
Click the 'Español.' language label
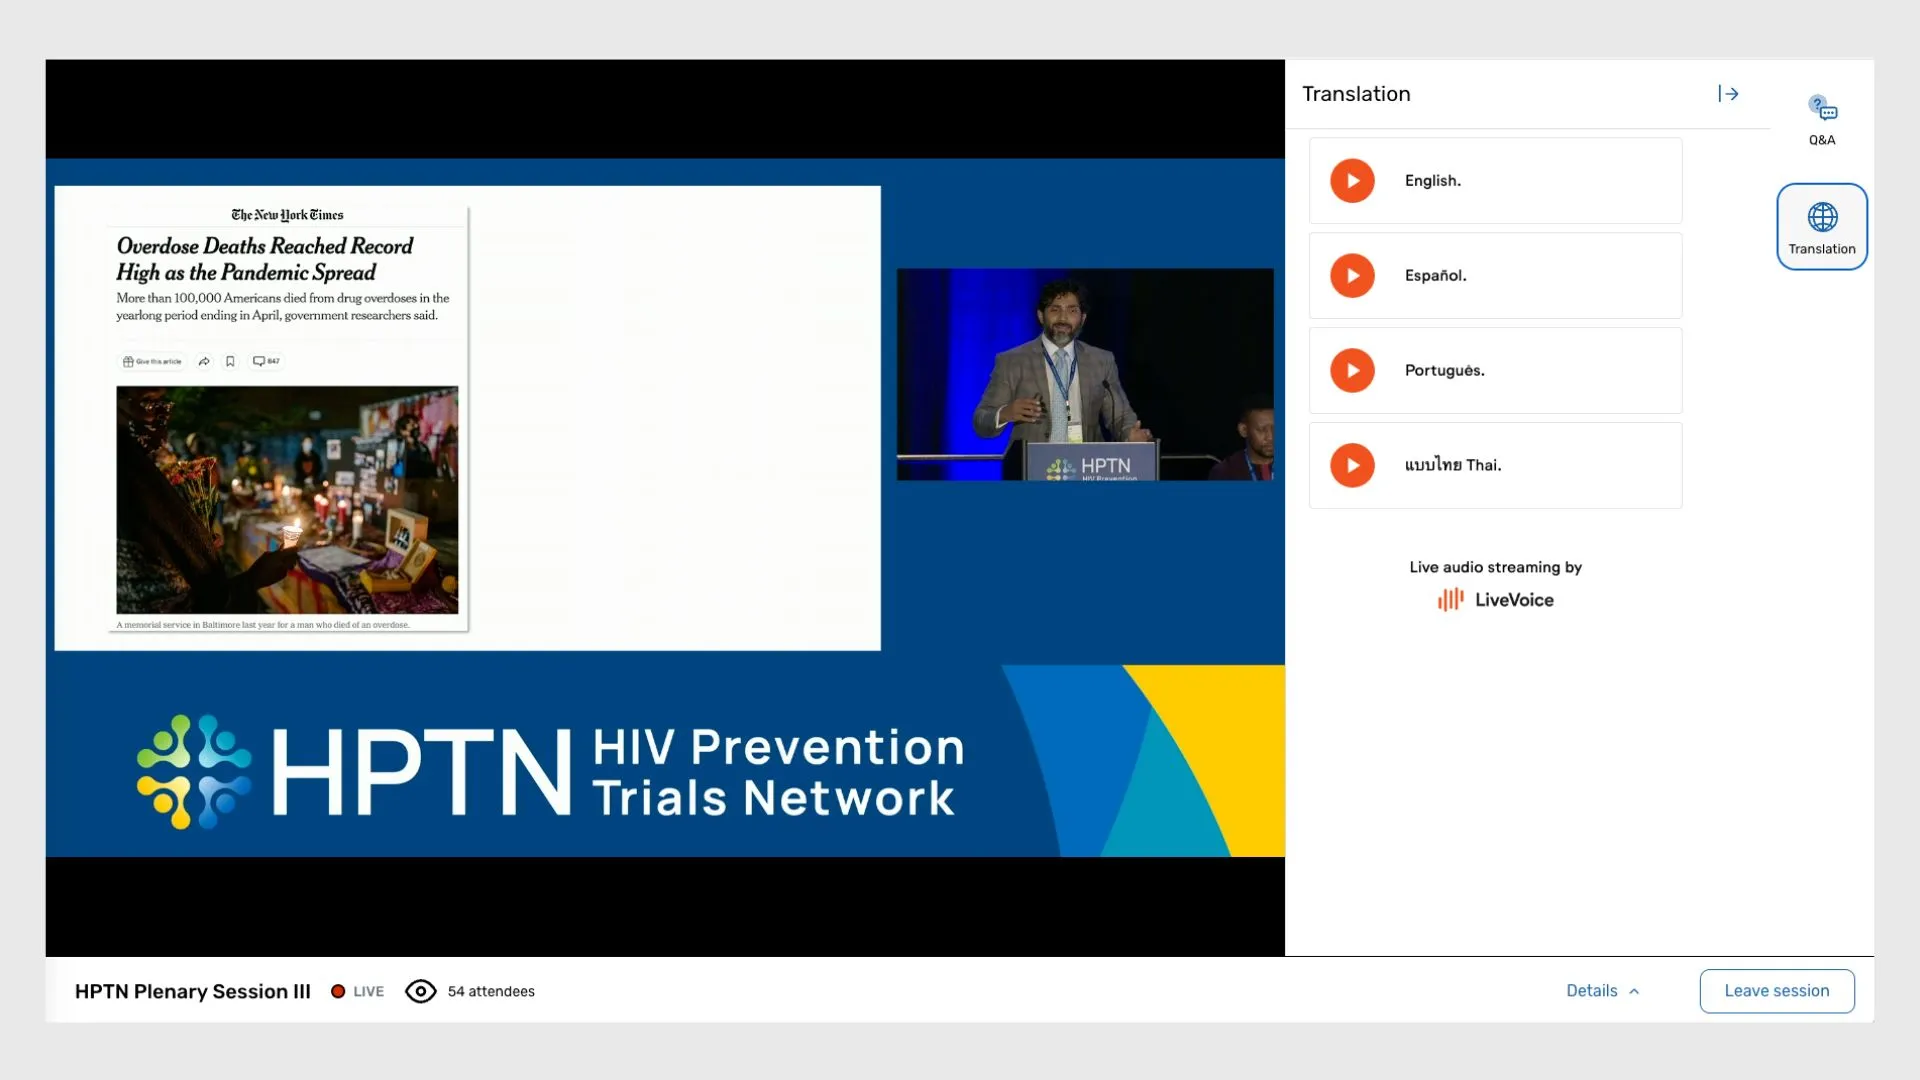point(1436,276)
